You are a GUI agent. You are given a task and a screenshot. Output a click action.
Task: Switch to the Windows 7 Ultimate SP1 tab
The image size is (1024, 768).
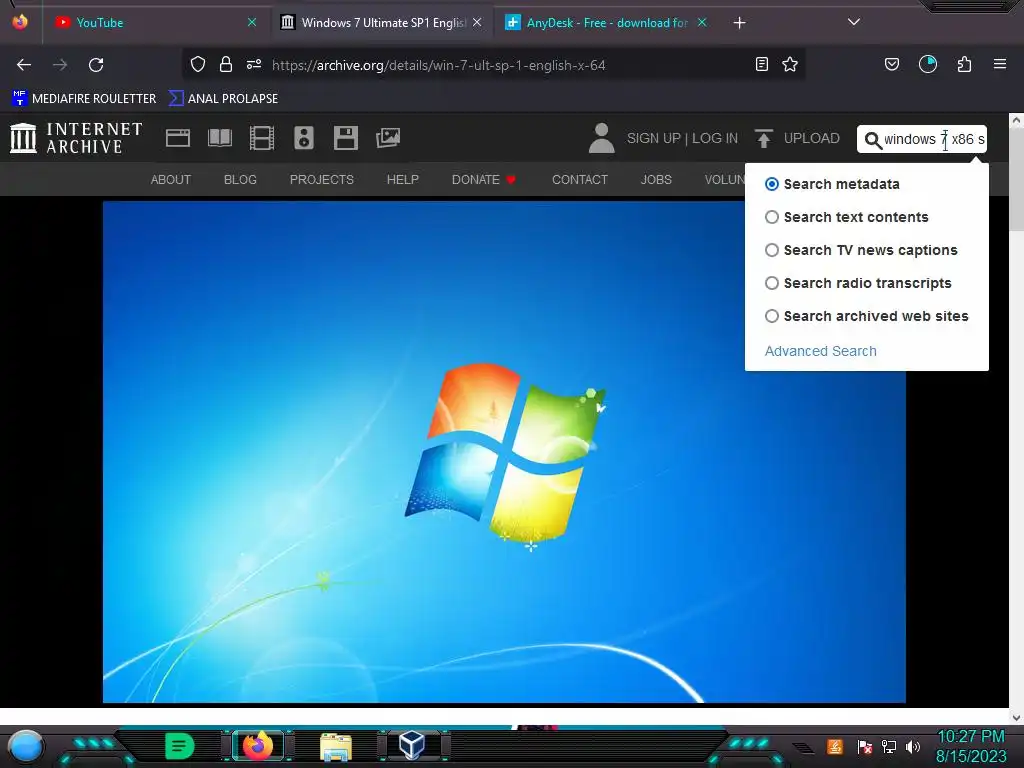(381, 23)
